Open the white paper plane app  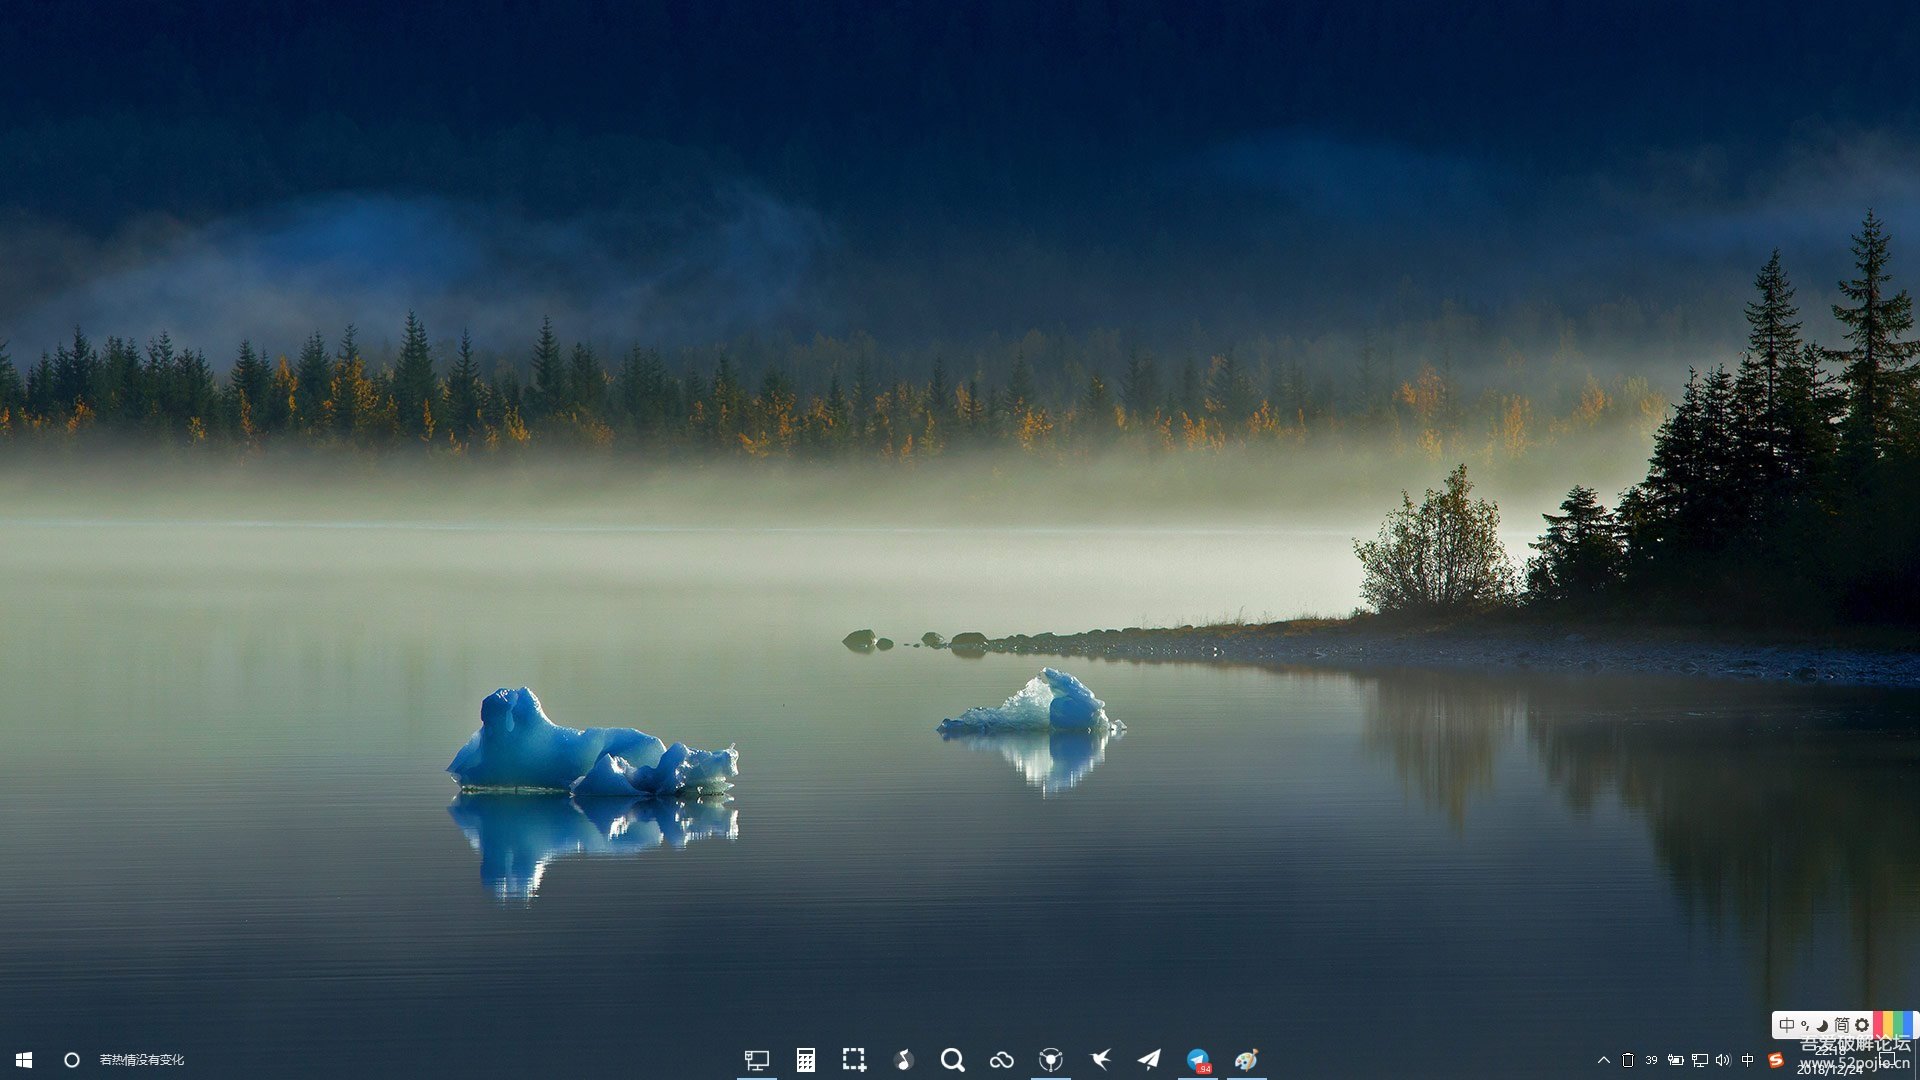point(1149,1060)
